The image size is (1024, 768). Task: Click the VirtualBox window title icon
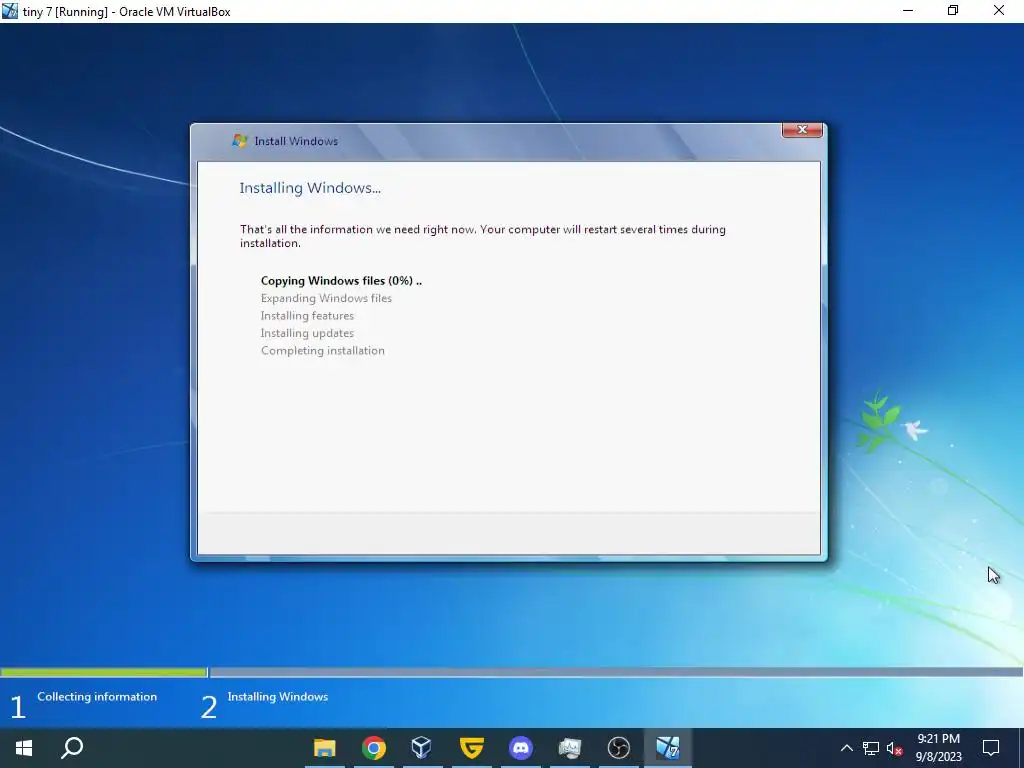click(10, 11)
